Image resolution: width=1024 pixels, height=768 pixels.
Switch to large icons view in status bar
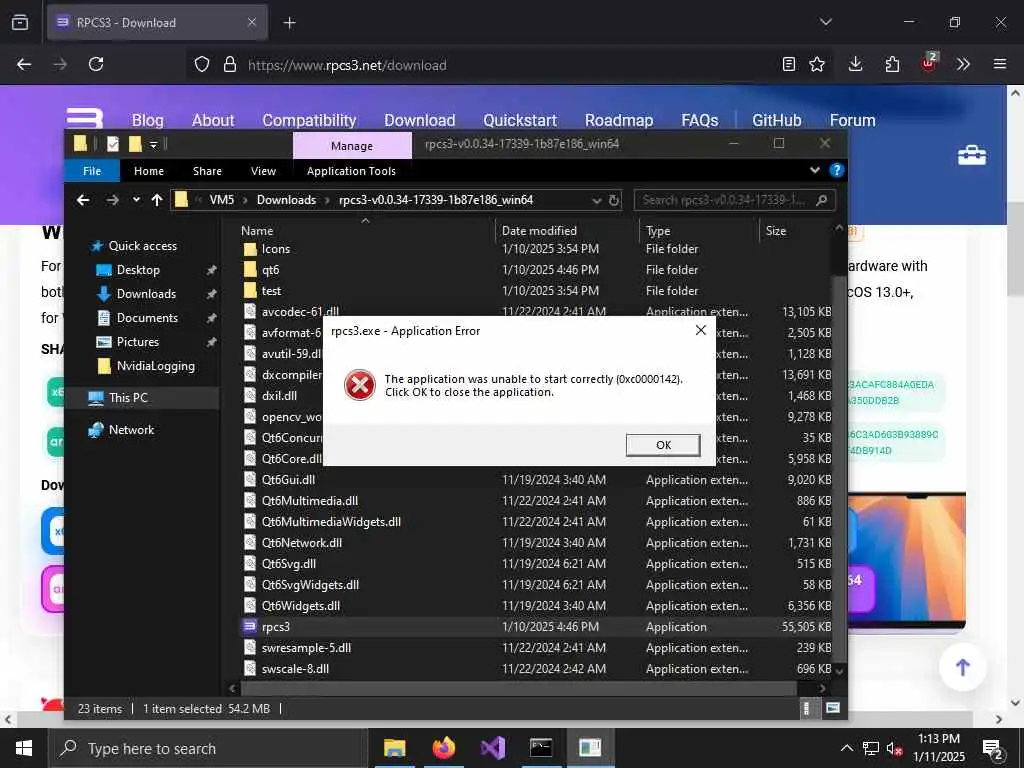click(x=833, y=708)
